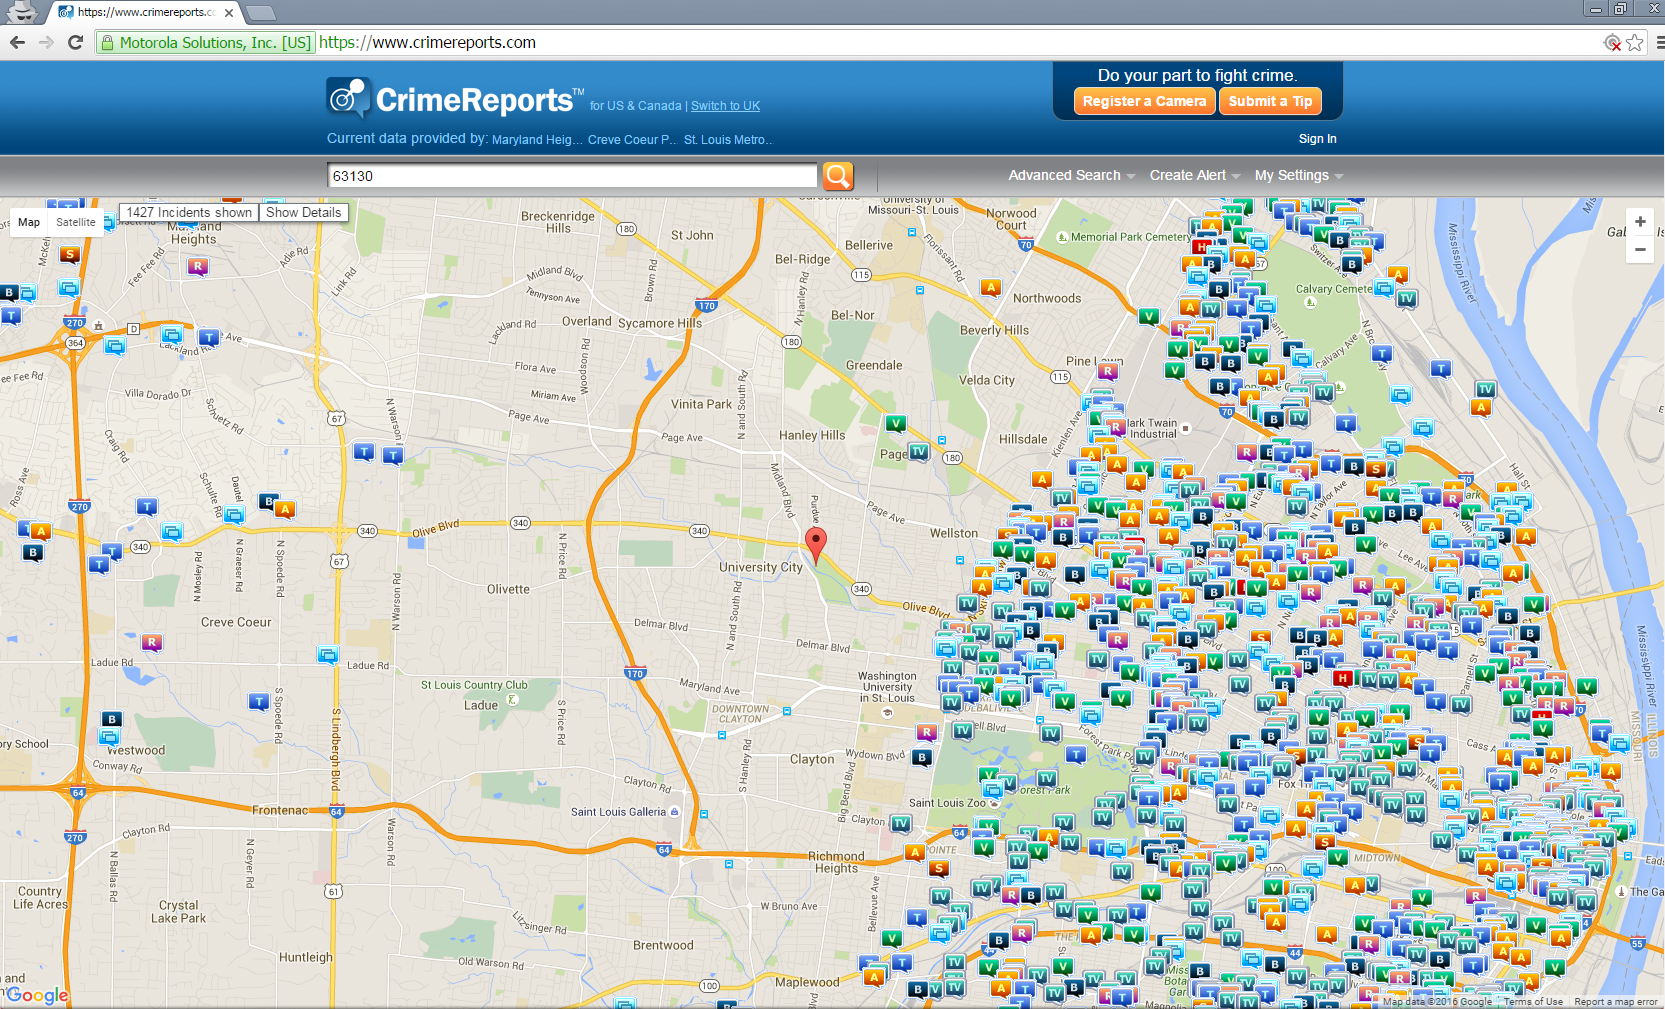Click the 63130 search input field
The height and width of the screenshot is (1009, 1665).
(572, 176)
